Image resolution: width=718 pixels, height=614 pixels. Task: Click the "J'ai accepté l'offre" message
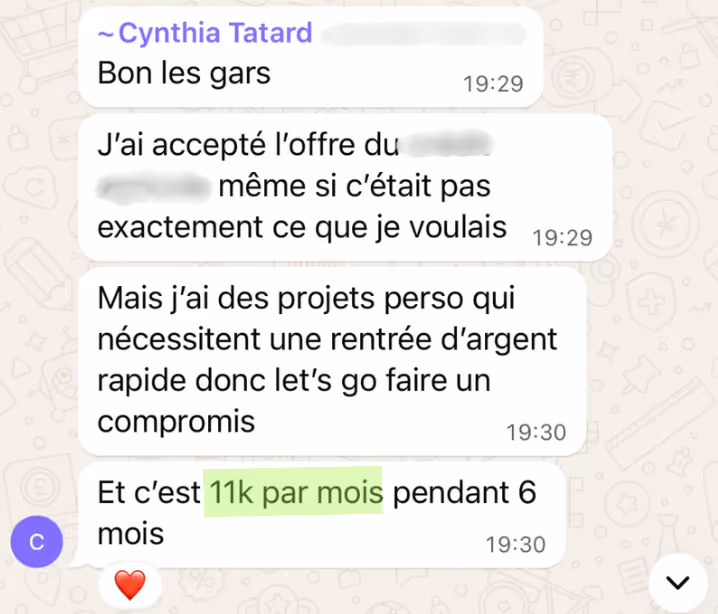tap(345, 188)
